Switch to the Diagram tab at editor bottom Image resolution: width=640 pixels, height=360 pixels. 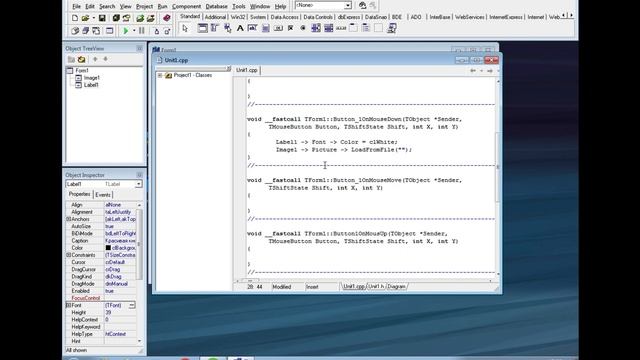tap(396, 287)
